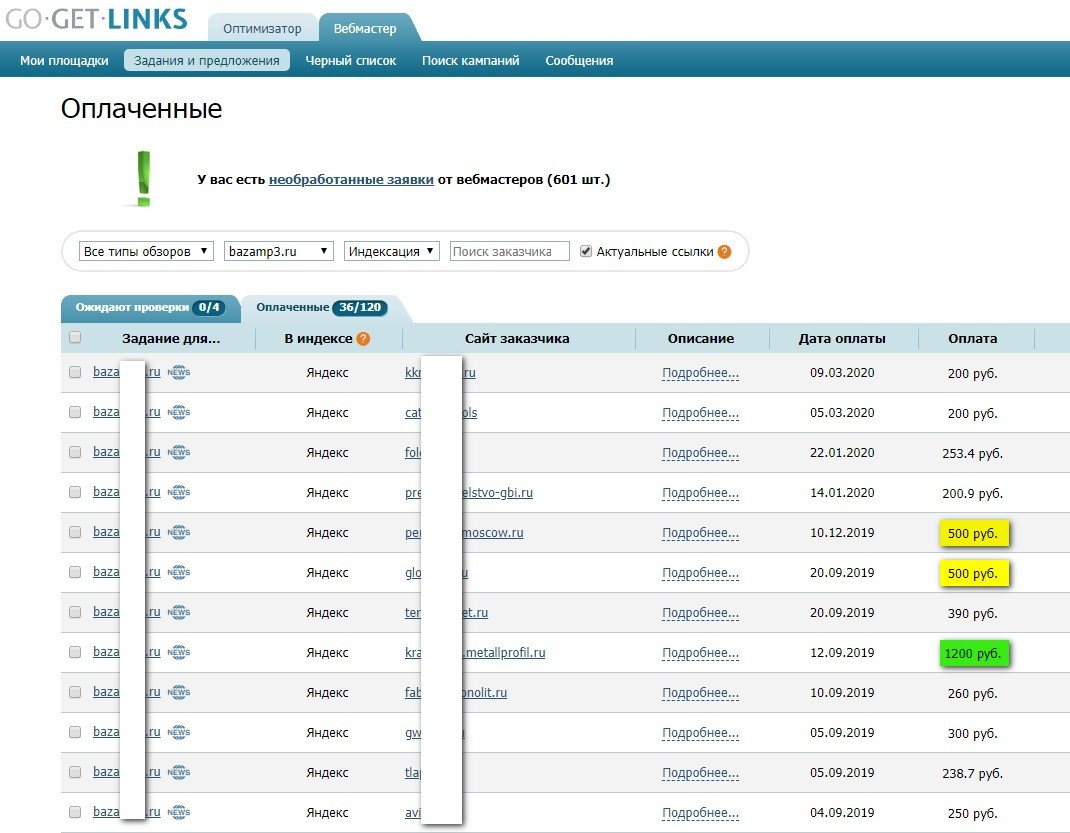Screen dimensions: 1070x833
Task: Click 500 руб. cell in 10.12.2019 row
Action: tap(973, 534)
